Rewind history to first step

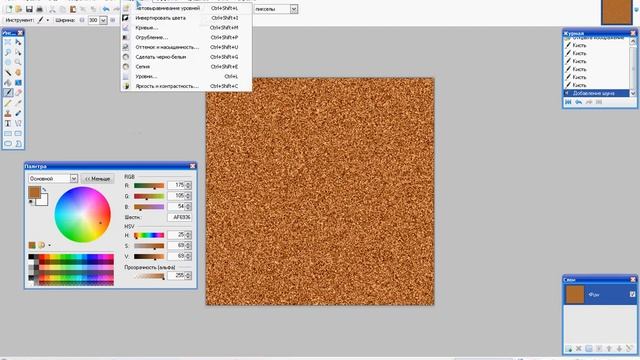coord(568,102)
